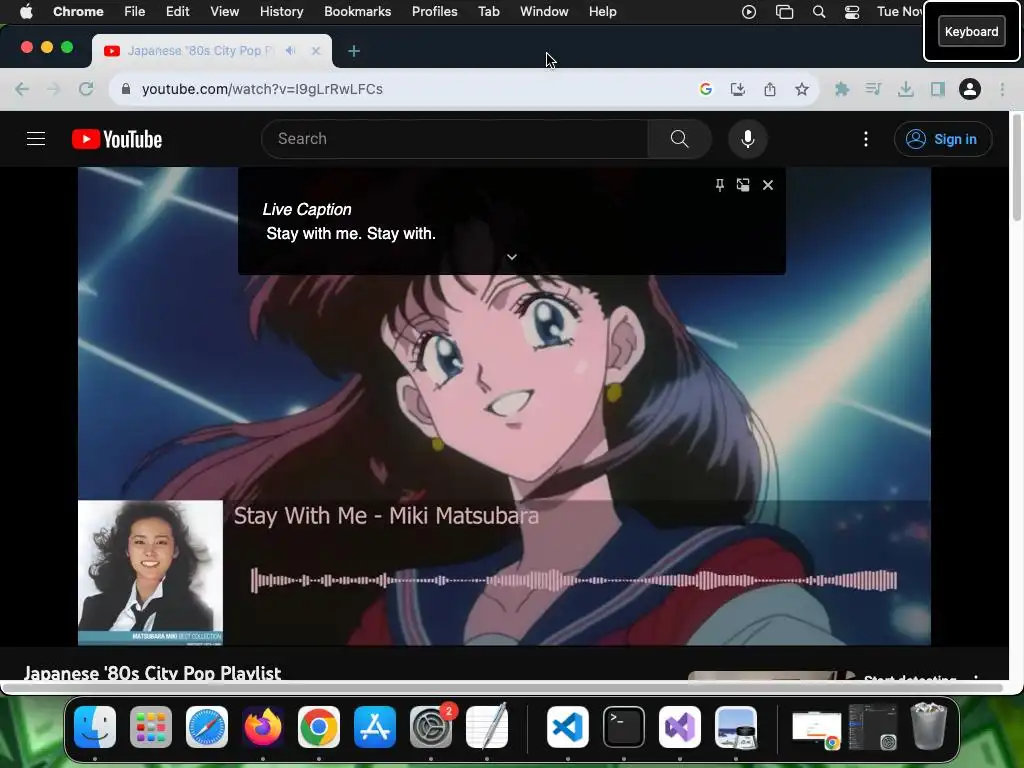The height and width of the screenshot is (768, 1024).
Task: Open System Settings from the Dock
Action: coord(431,726)
